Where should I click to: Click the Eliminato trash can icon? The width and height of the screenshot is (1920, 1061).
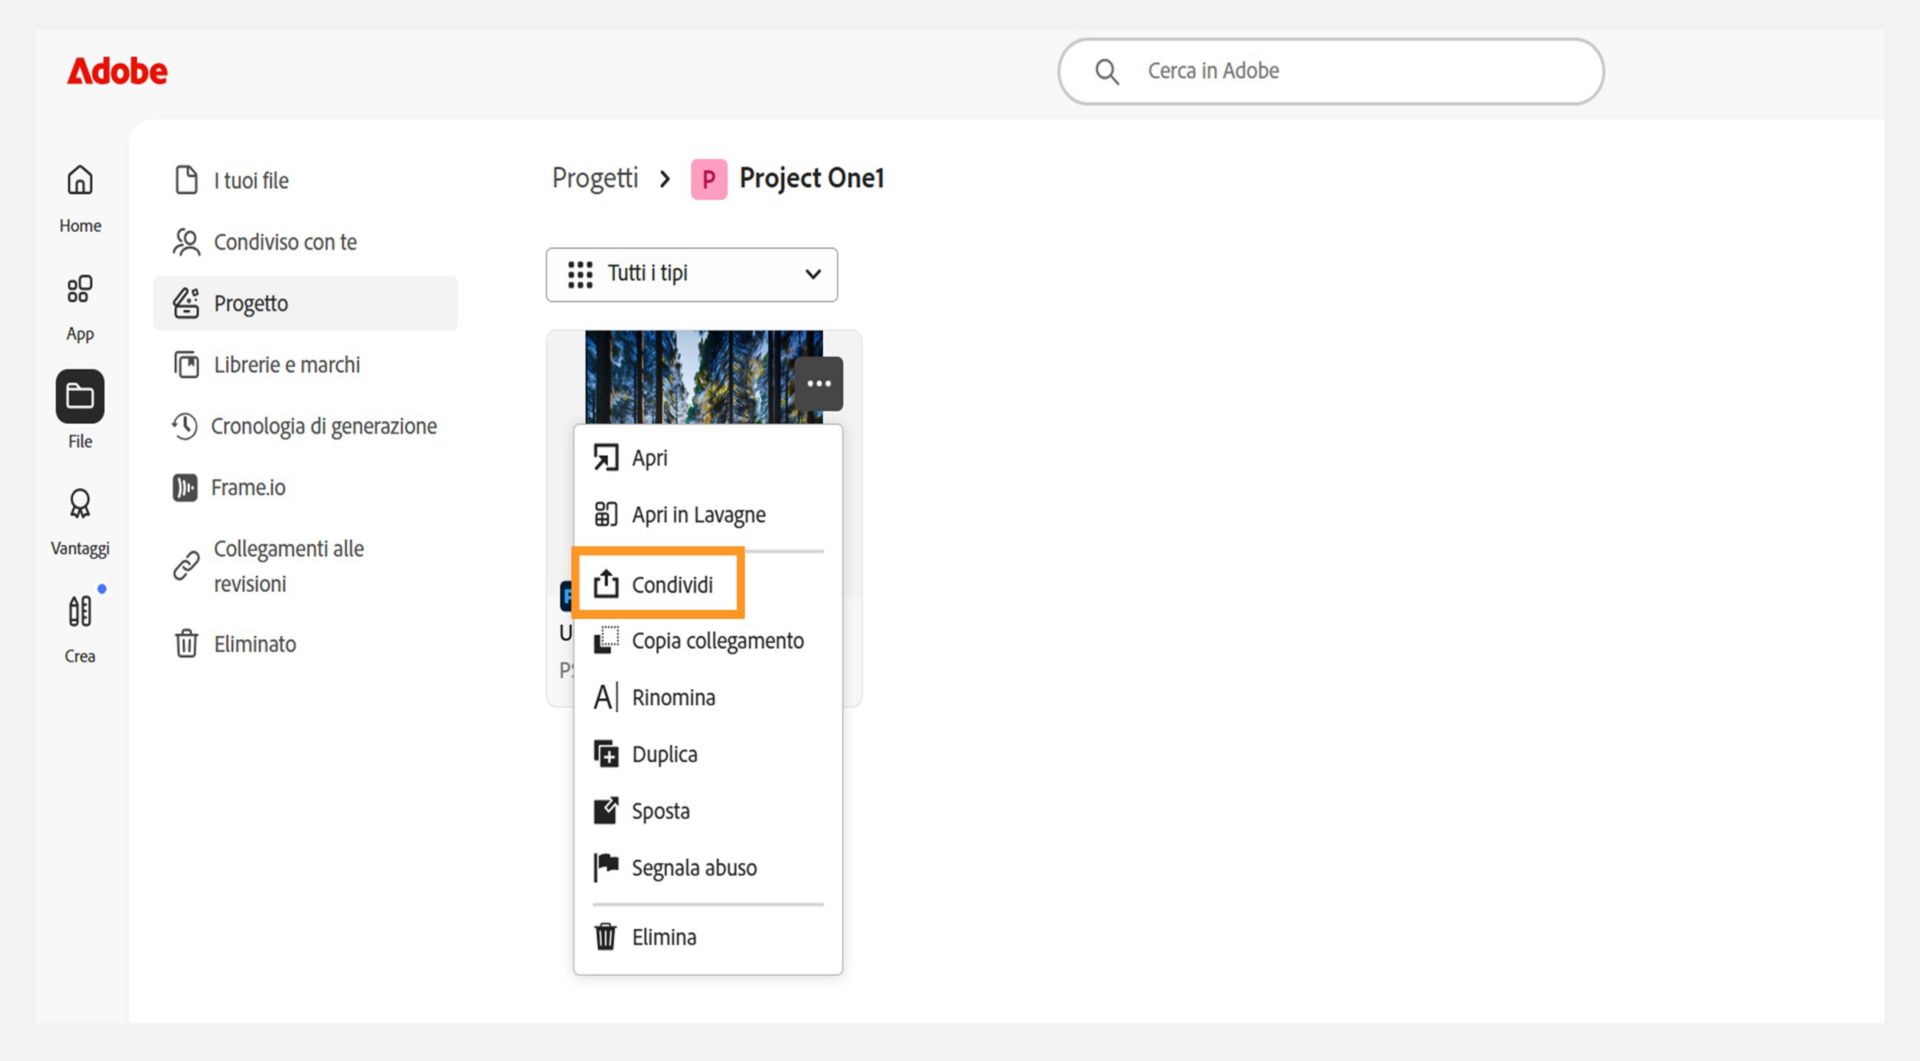coord(186,643)
